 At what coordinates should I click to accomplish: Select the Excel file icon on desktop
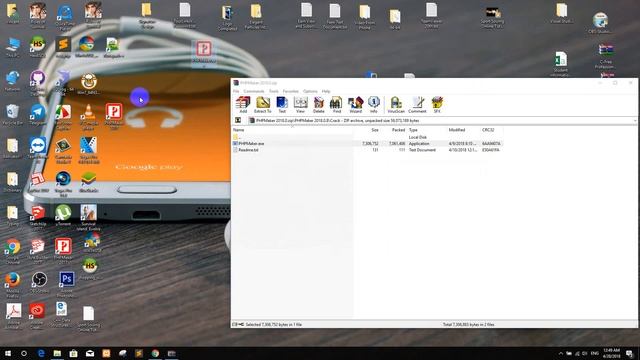[560, 64]
